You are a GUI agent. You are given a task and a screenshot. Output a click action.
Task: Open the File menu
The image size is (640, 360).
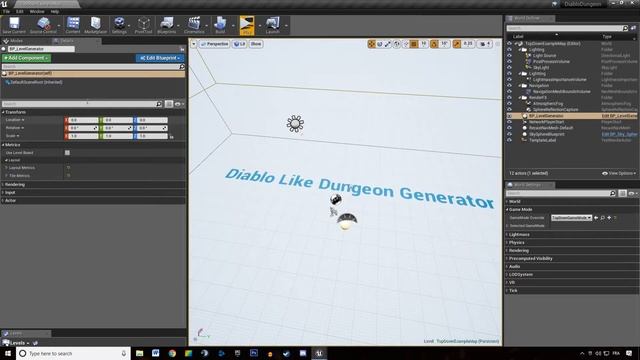7,11
